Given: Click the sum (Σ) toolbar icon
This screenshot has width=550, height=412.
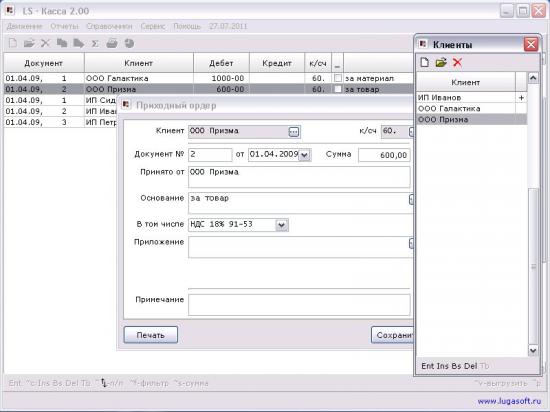Looking at the screenshot, I should click(x=95, y=43).
